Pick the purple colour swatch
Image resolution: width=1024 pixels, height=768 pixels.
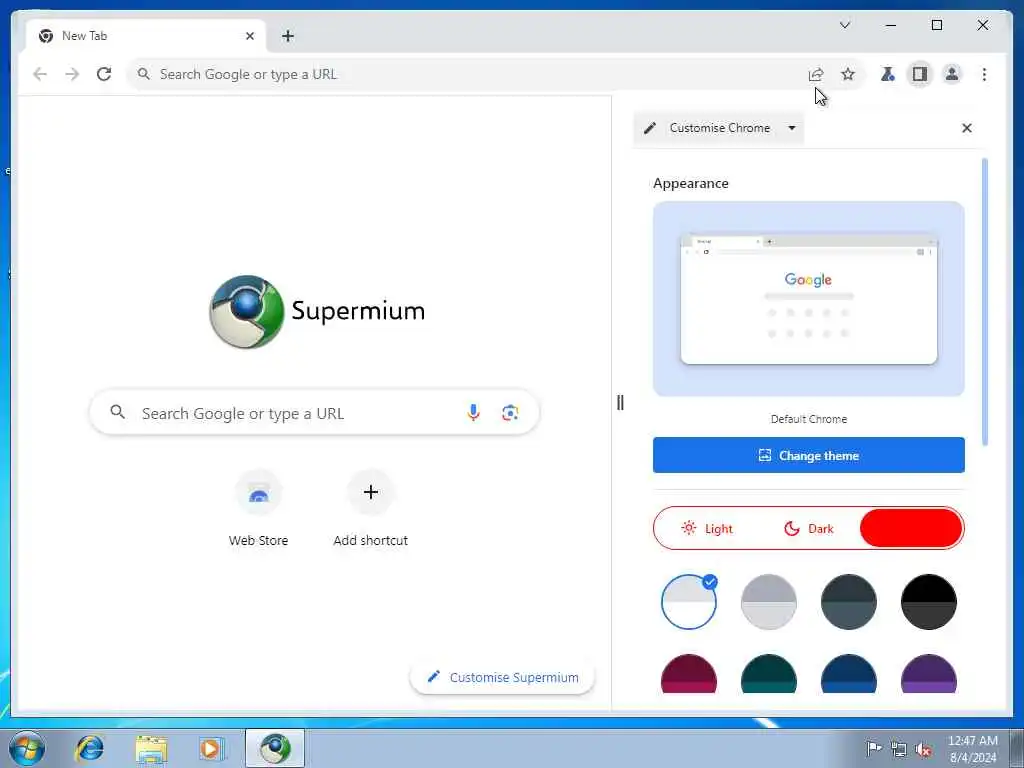coord(929,674)
